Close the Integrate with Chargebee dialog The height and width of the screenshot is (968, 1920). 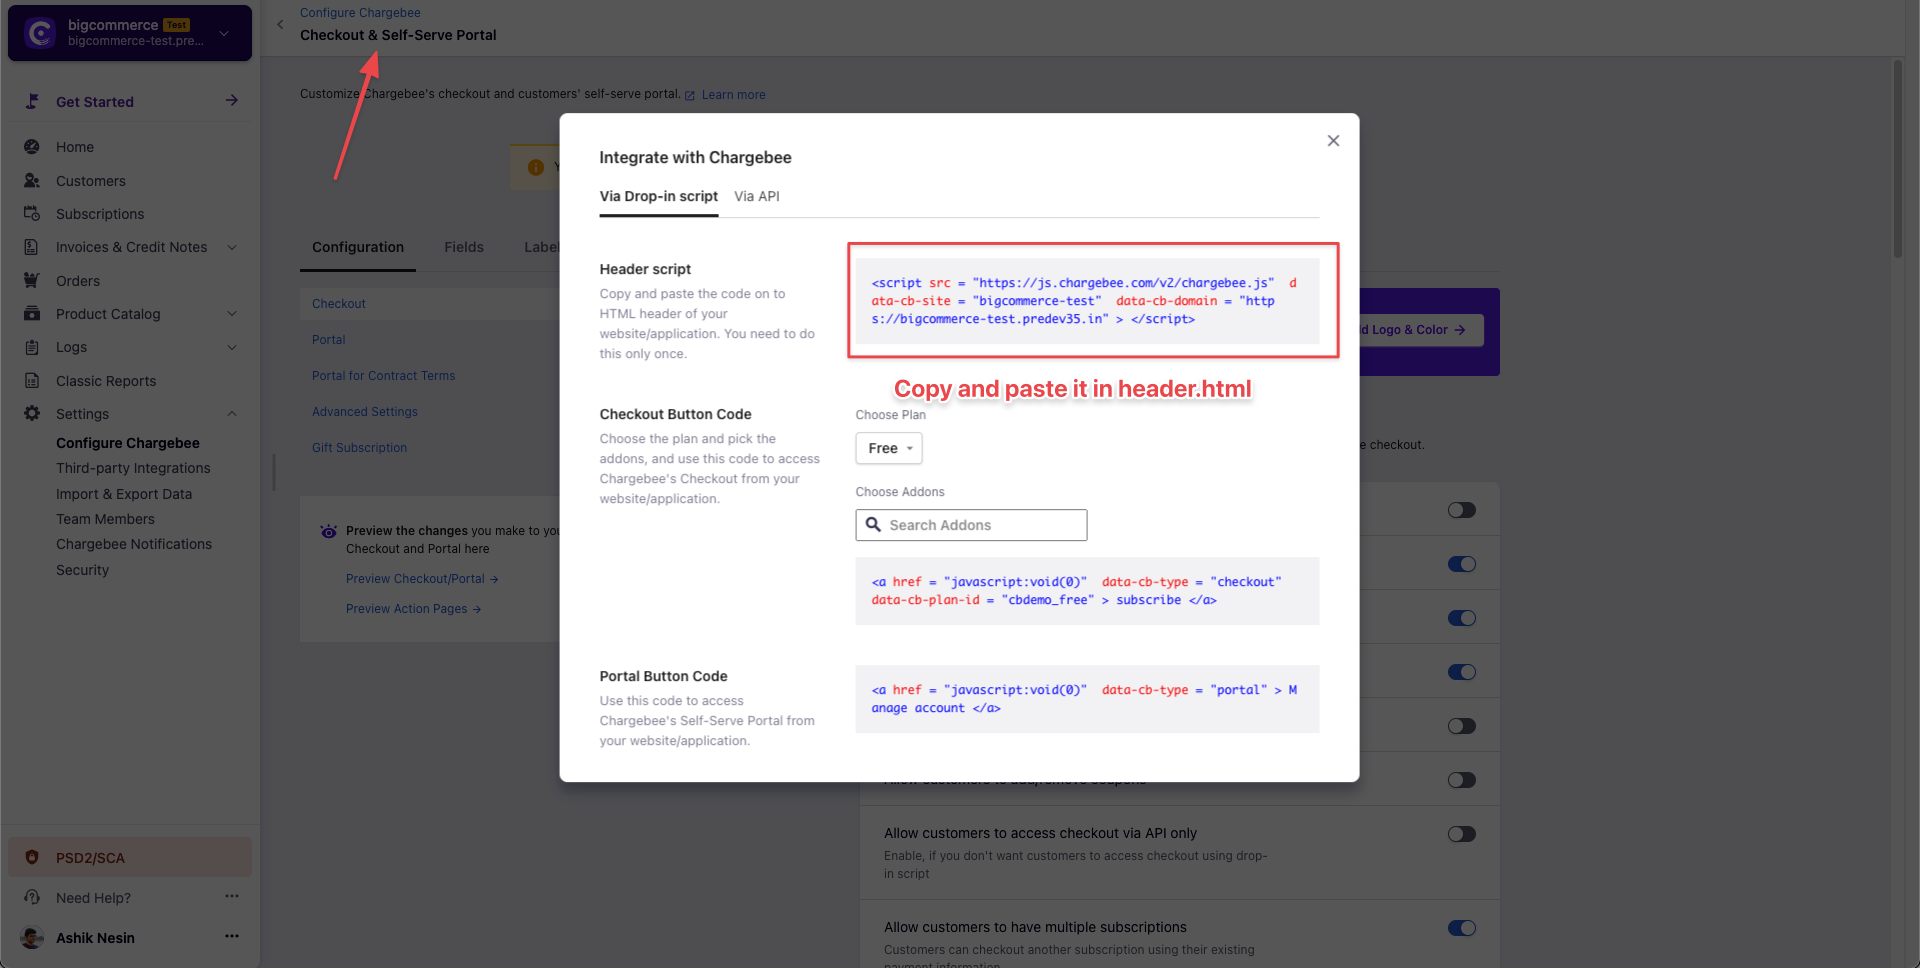point(1333,141)
